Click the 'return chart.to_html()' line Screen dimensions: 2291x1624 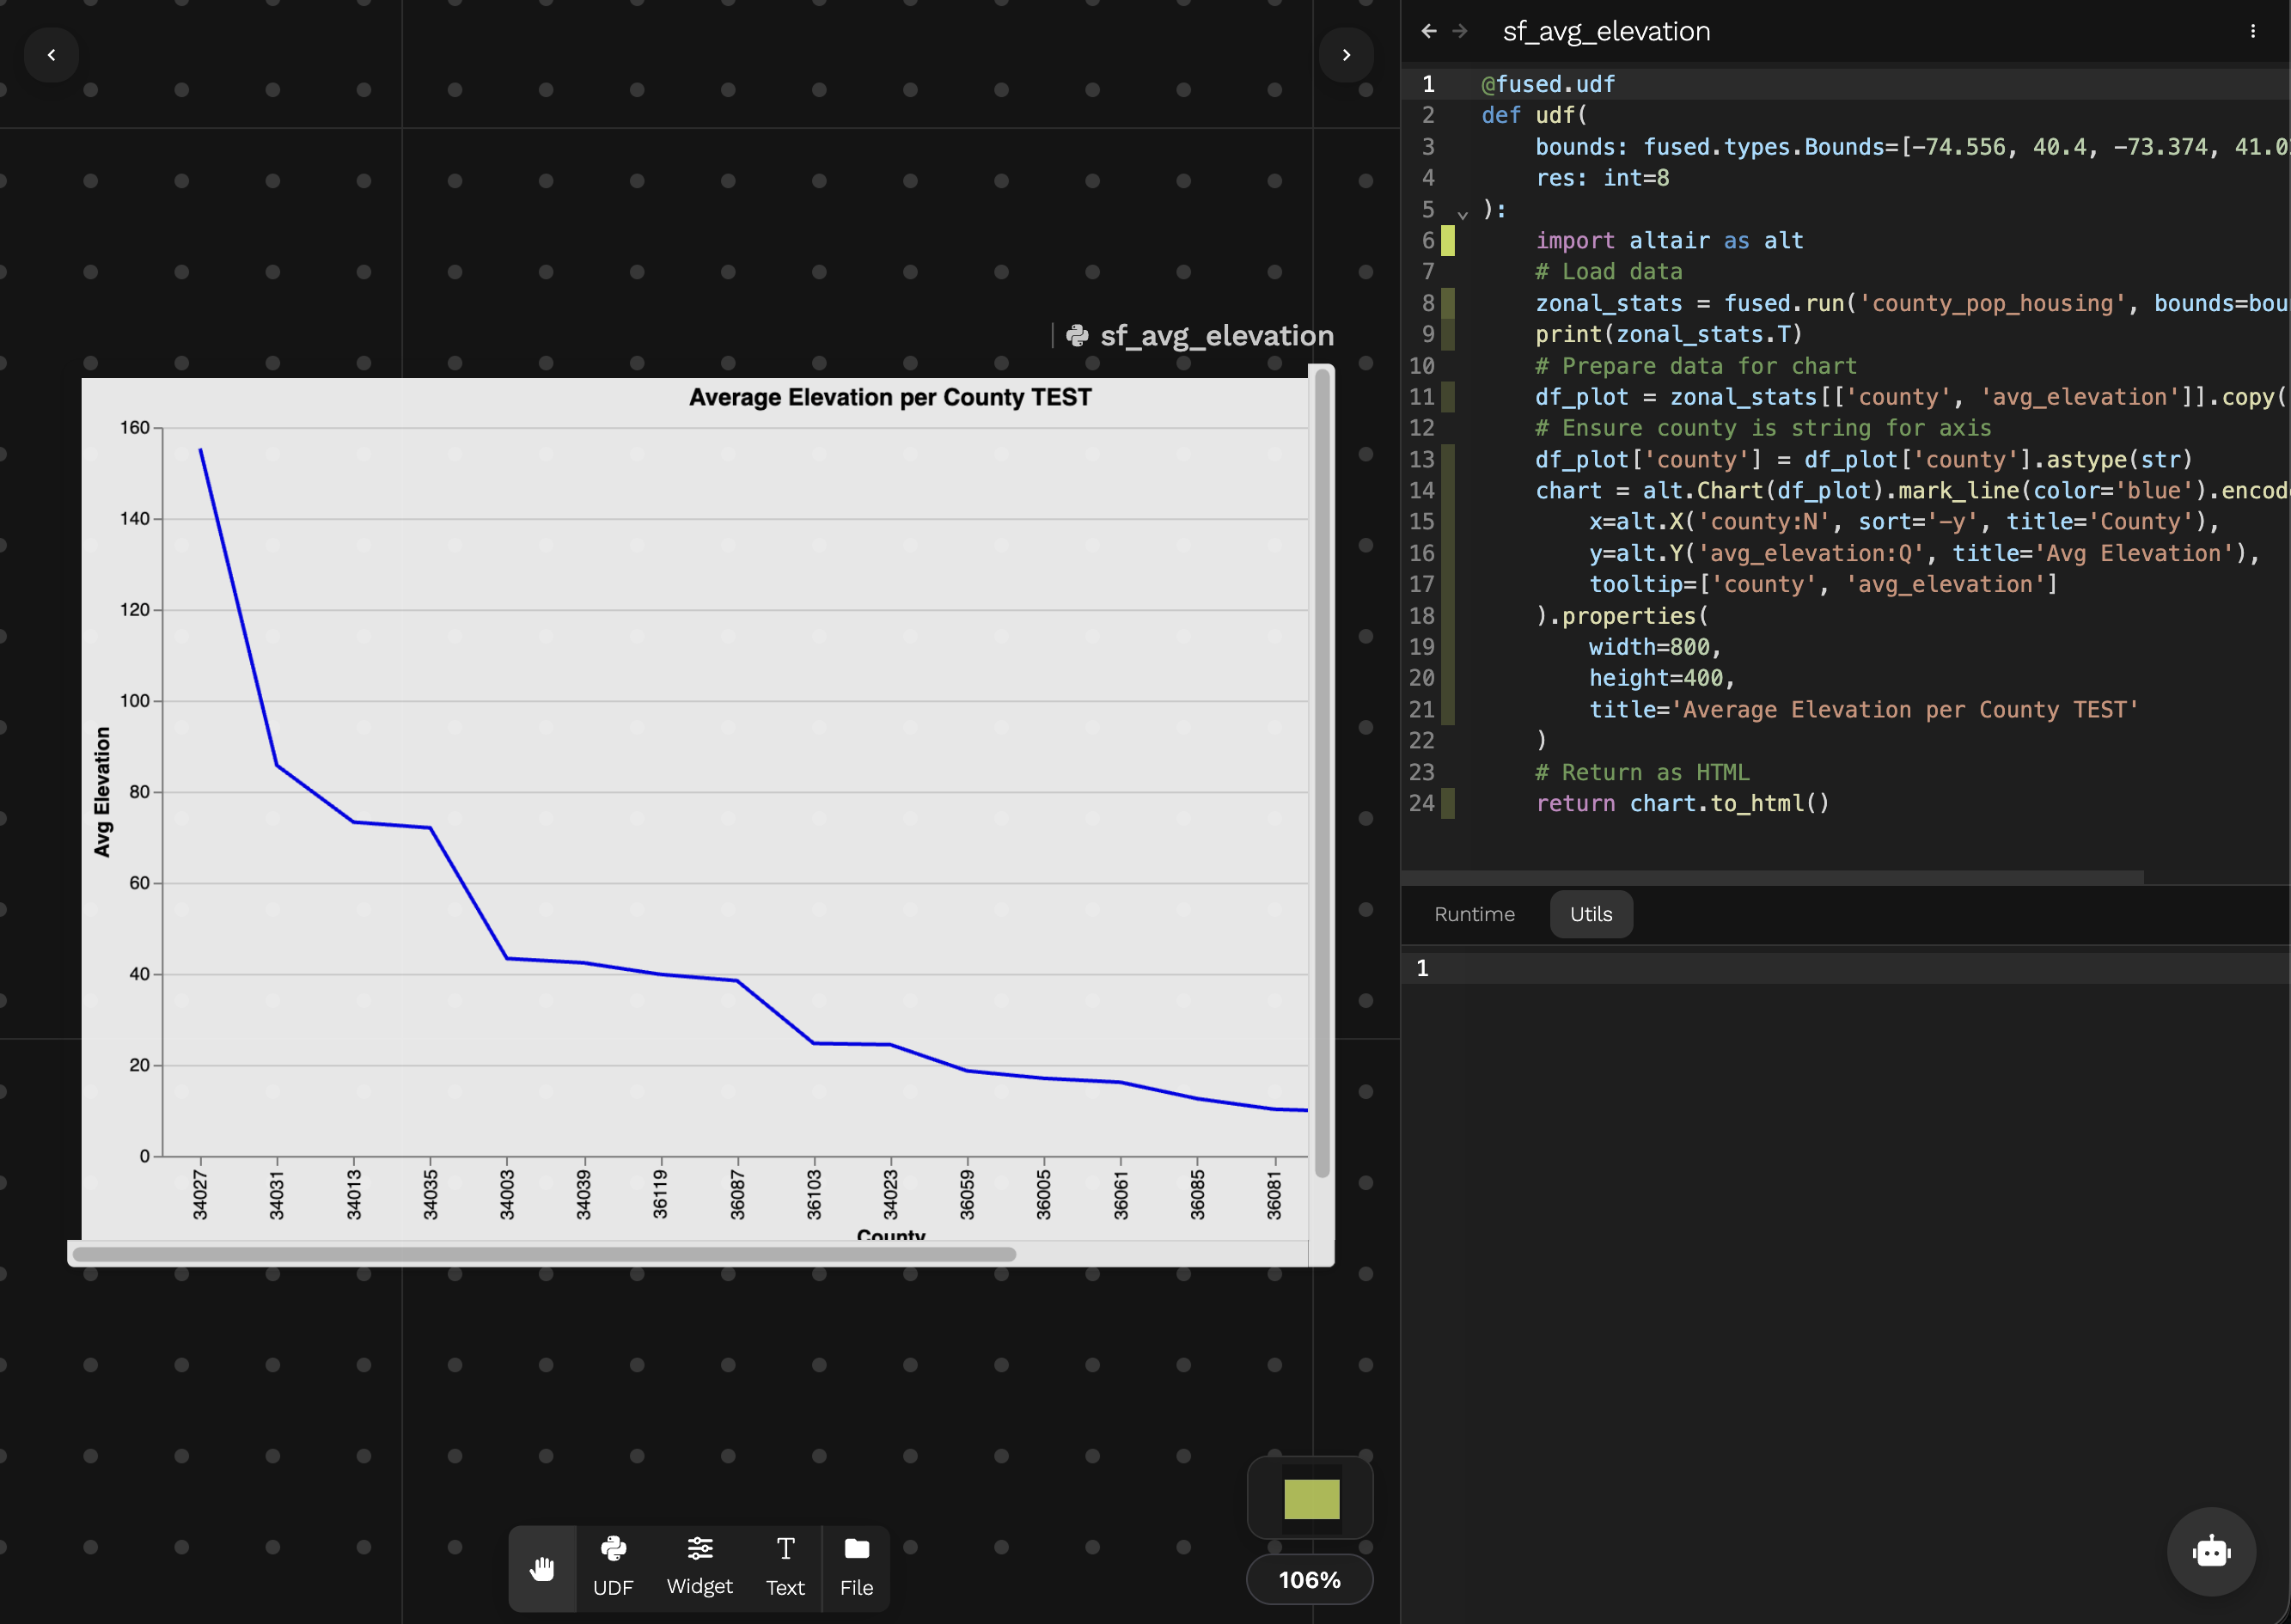[1682, 803]
